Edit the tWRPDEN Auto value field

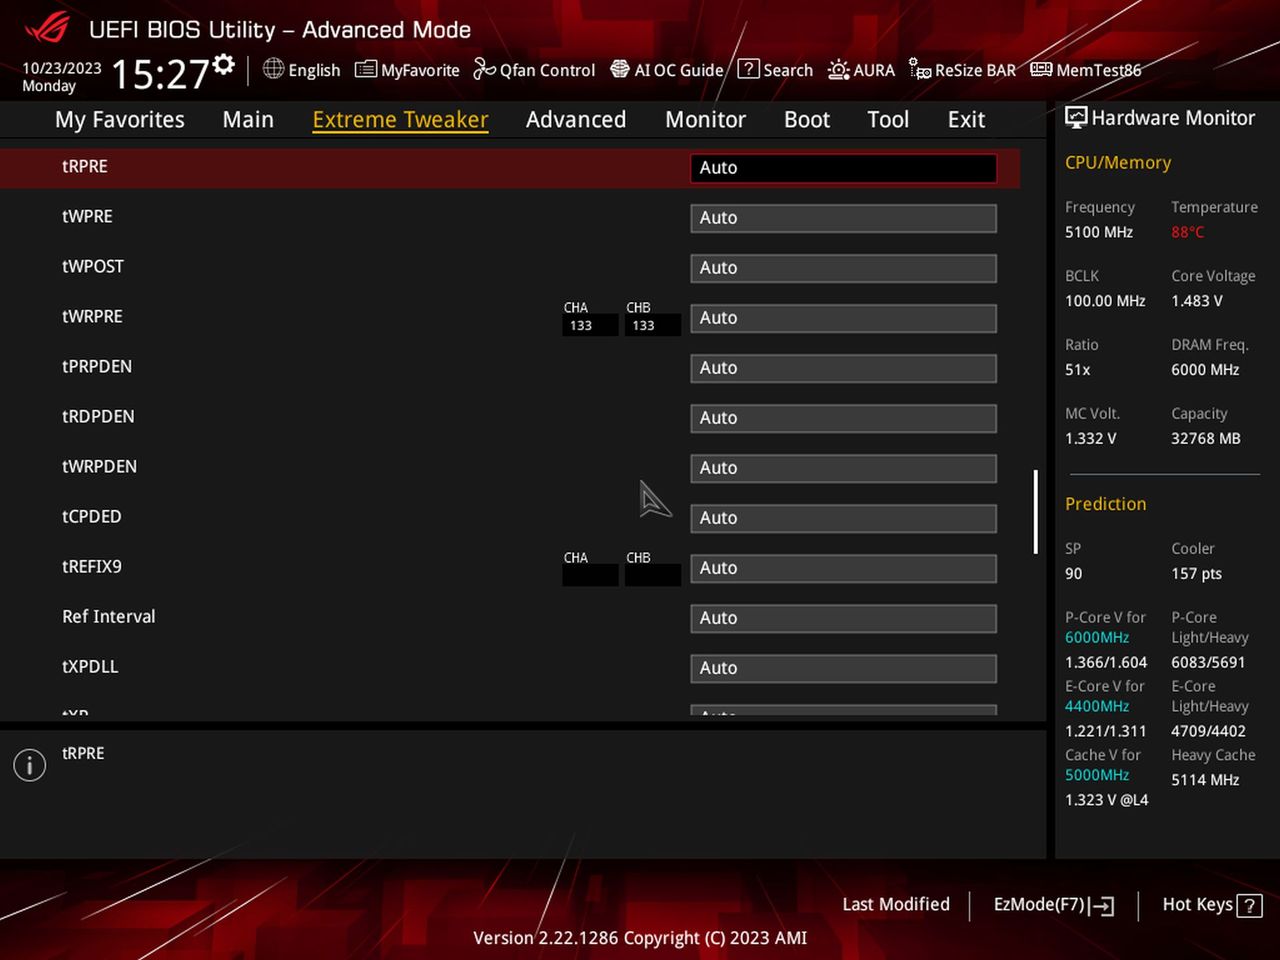click(844, 468)
